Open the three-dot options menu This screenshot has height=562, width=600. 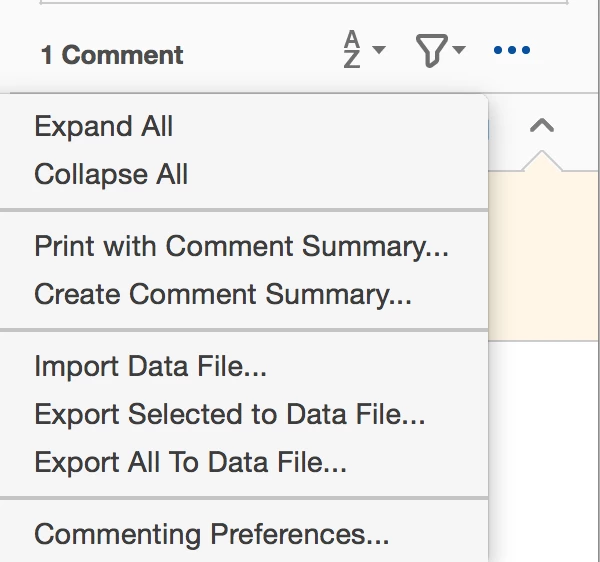tap(512, 50)
